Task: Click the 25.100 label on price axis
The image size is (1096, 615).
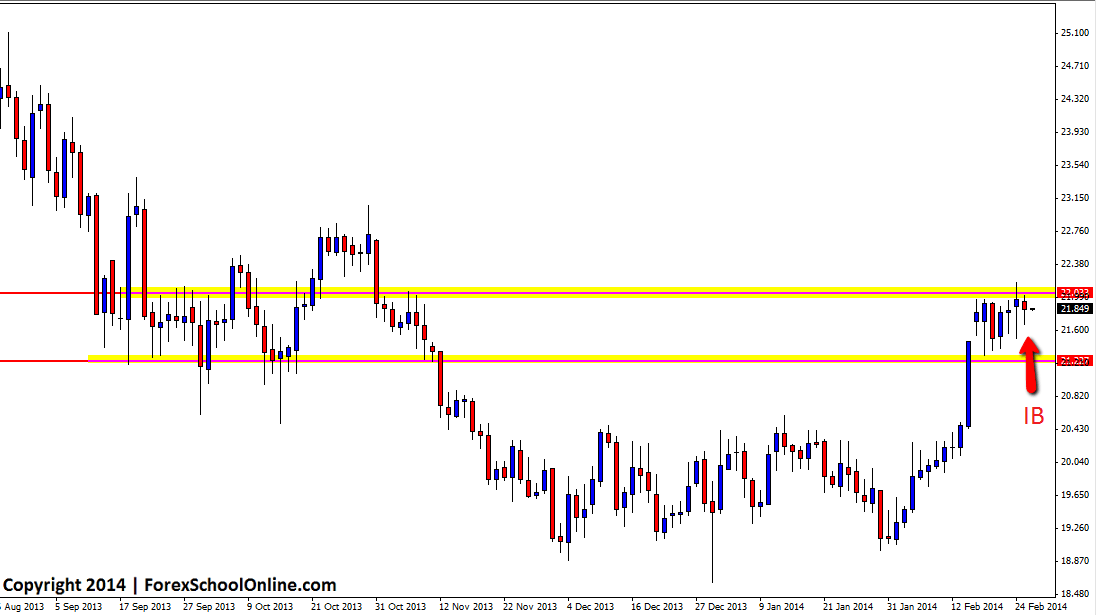Action: (1075, 33)
